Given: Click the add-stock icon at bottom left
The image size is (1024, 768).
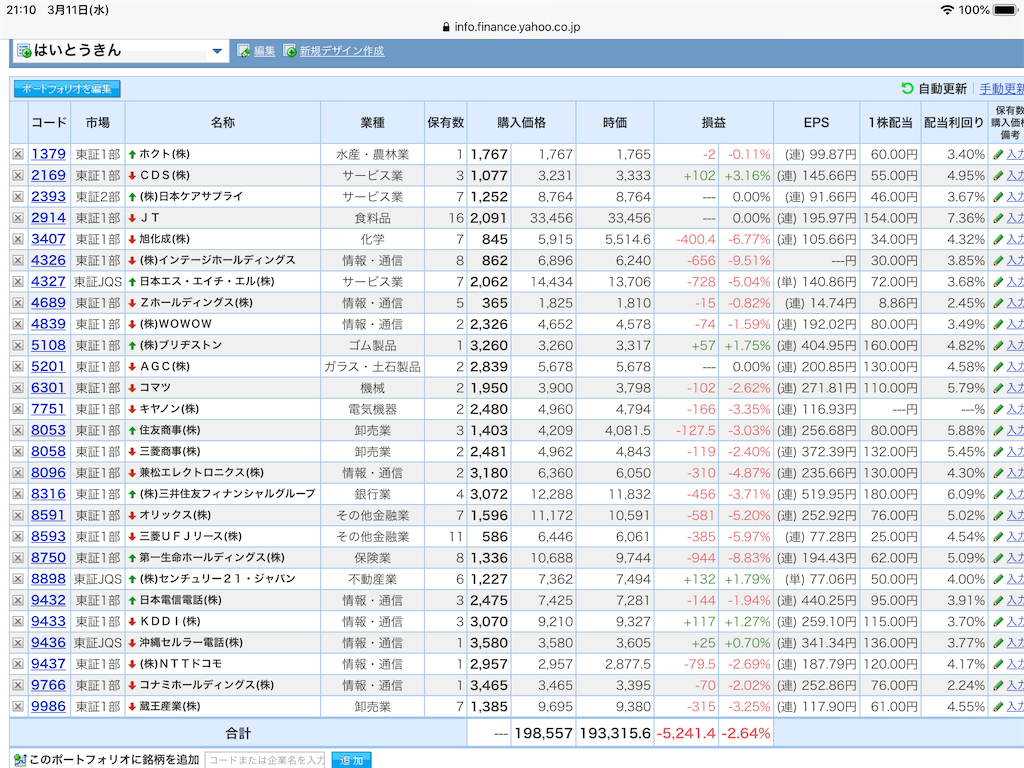Looking at the screenshot, I should [20, 760].
